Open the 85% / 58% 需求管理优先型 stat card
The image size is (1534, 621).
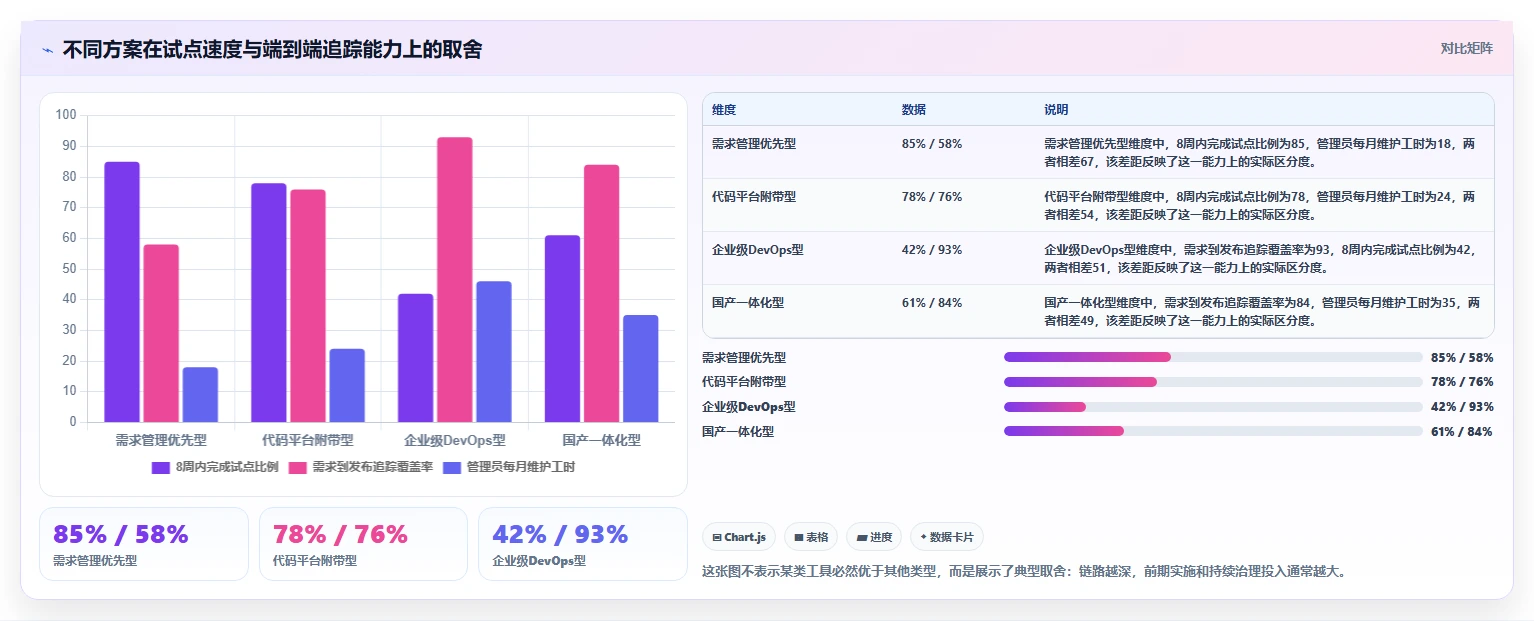(144, 544)
